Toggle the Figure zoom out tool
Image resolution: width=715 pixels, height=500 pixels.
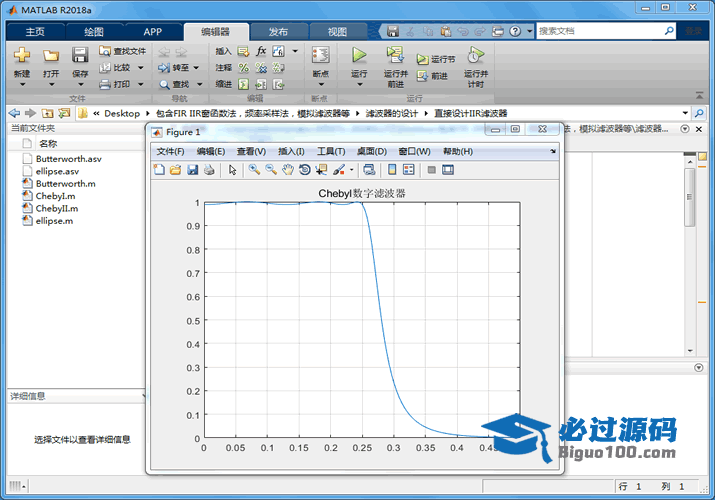click(x=271, y=170)
